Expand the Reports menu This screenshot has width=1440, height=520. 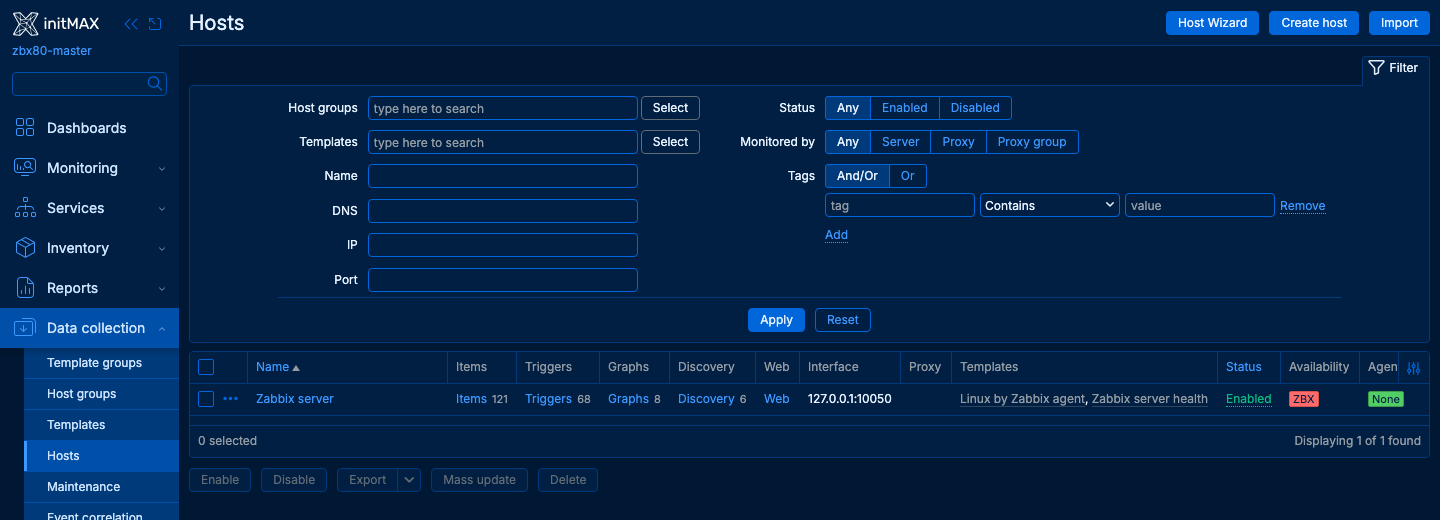point(162,288)
